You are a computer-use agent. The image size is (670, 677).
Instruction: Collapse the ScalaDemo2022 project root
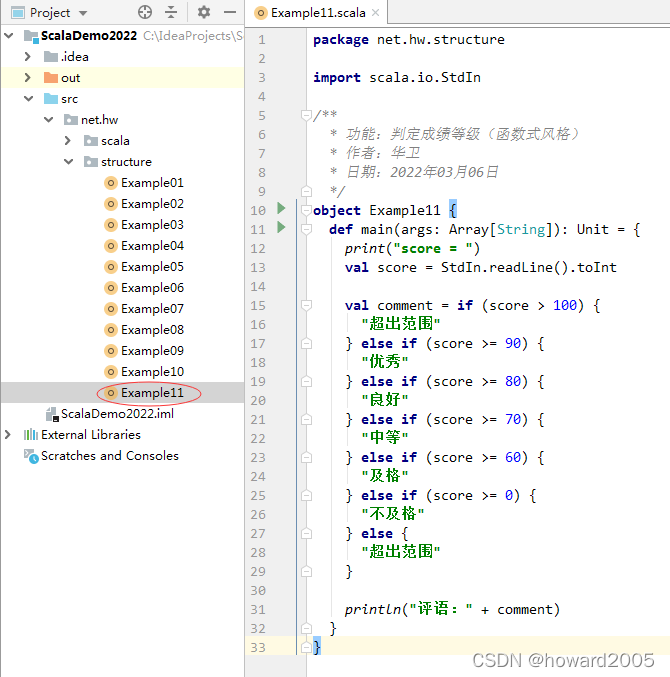pyautogui.click(x=9, y=35)
